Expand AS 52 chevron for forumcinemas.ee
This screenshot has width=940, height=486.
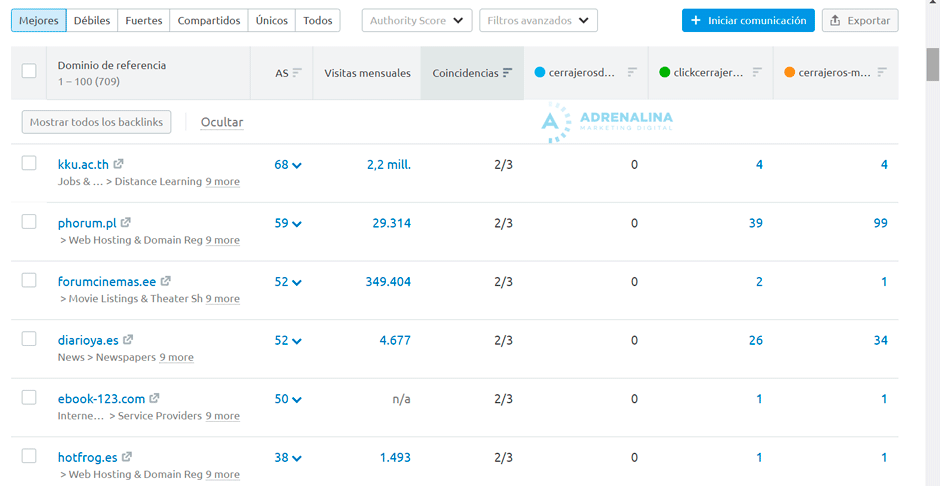pyautogui.click(x=297, y=283)
